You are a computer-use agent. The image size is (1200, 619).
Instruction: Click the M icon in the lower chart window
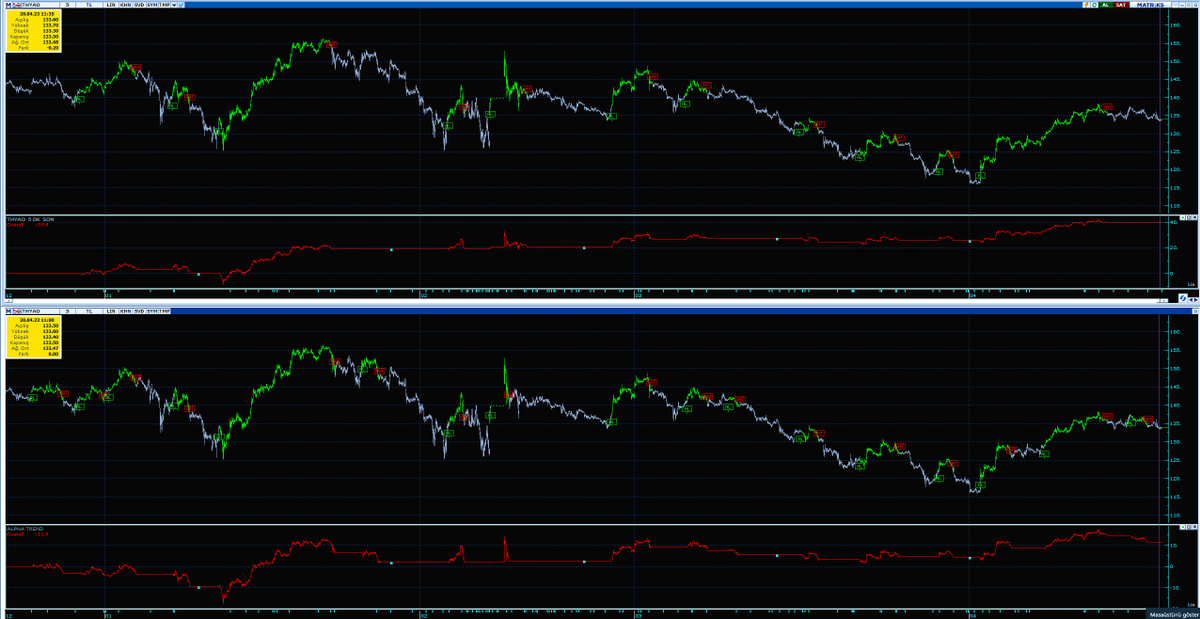tap(8, 311)
